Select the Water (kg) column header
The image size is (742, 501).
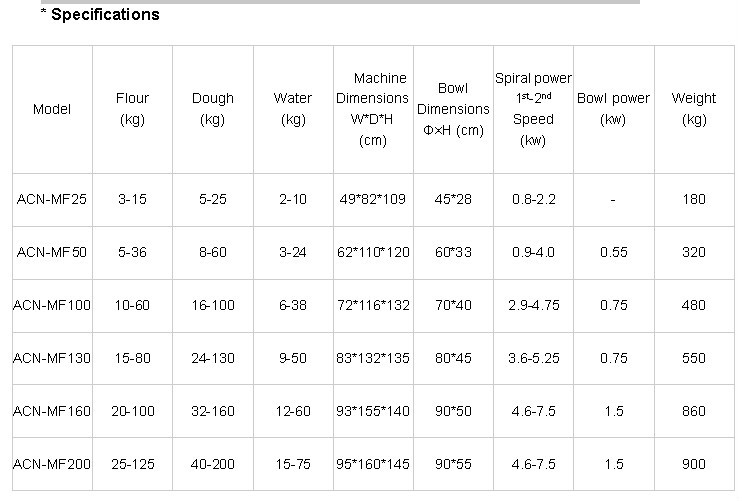pos(293,109)
